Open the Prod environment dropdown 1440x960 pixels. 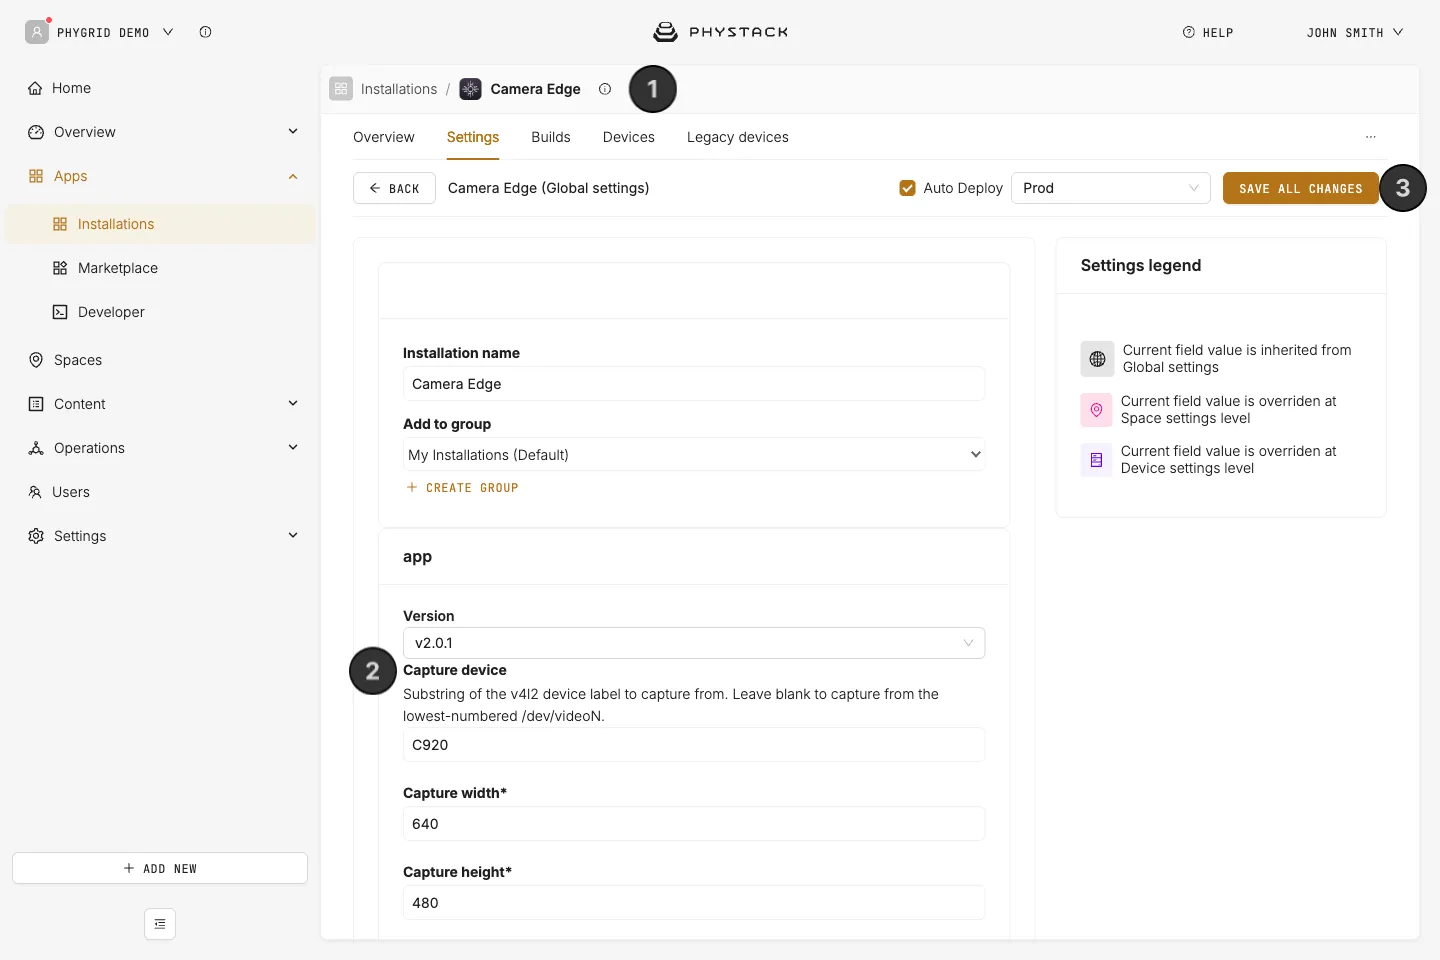(x=1111, y=188)
